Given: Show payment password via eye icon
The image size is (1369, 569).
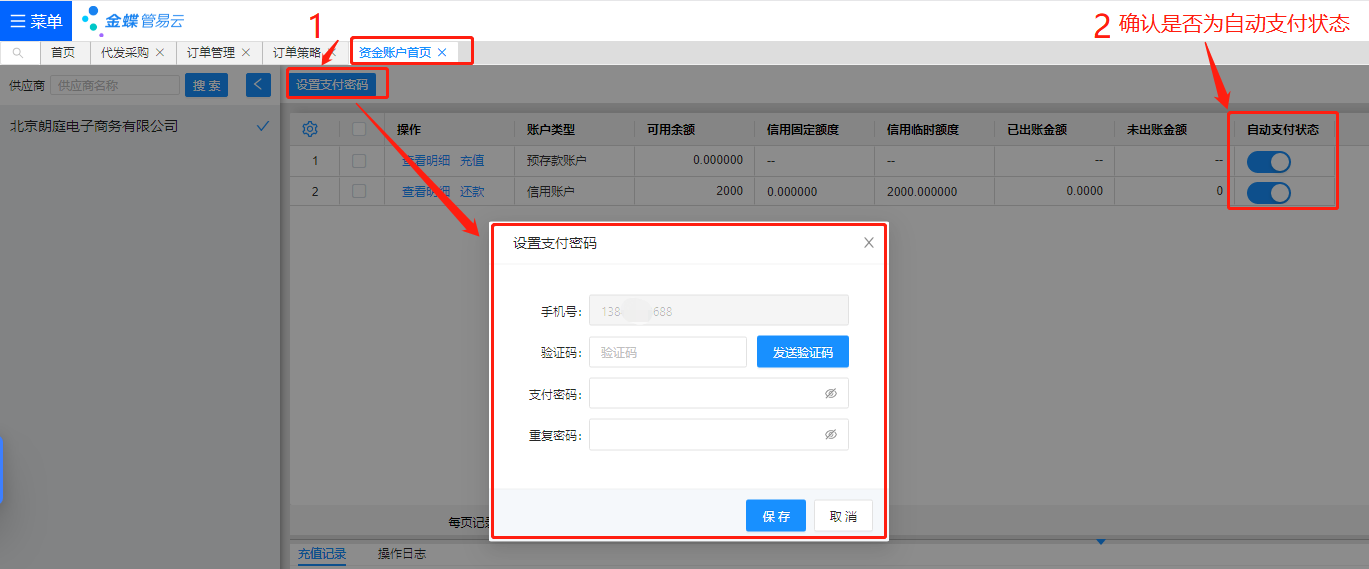Looking at the screenshot, I should coord(830,394).
